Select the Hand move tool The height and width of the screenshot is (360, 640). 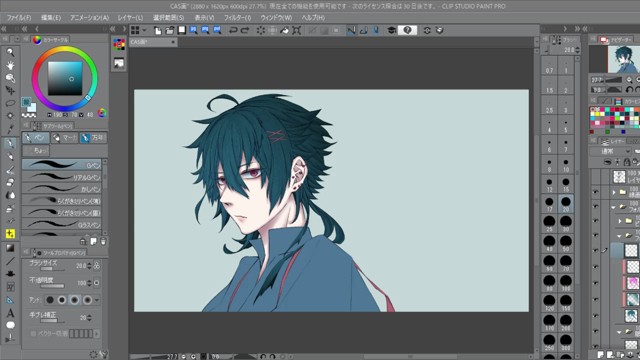pos(10,65)
